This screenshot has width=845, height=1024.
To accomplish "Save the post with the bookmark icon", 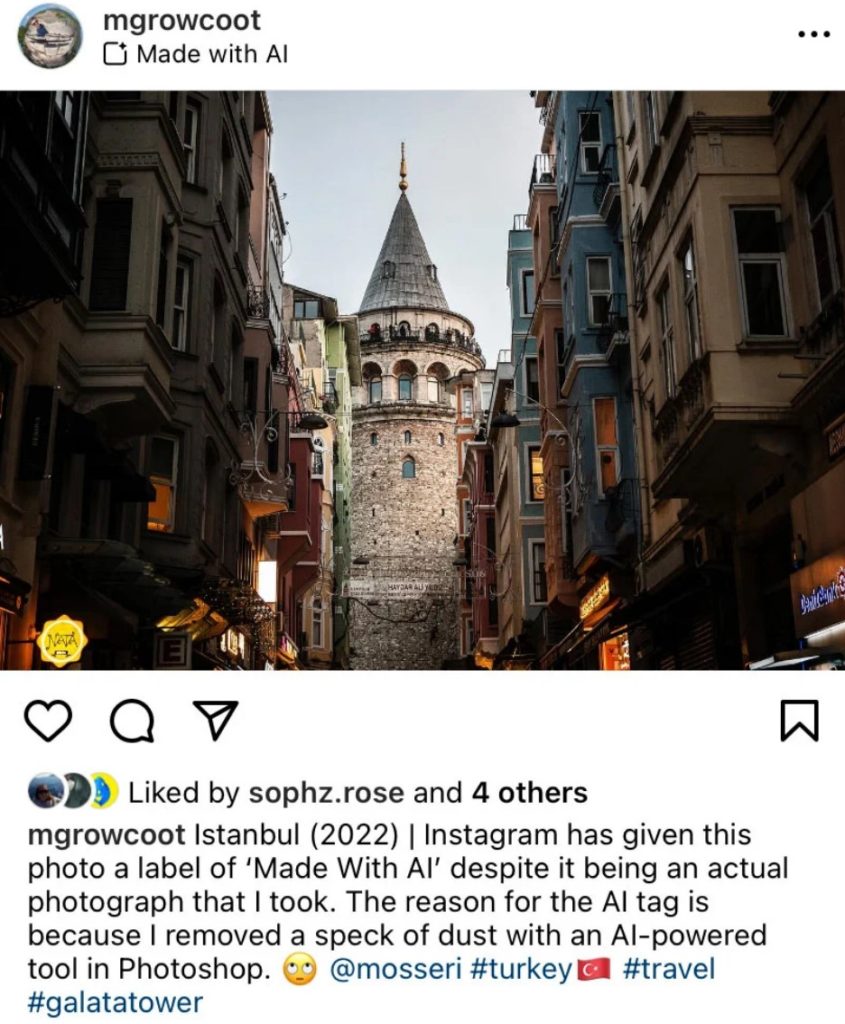I will (x=799, y=720).
